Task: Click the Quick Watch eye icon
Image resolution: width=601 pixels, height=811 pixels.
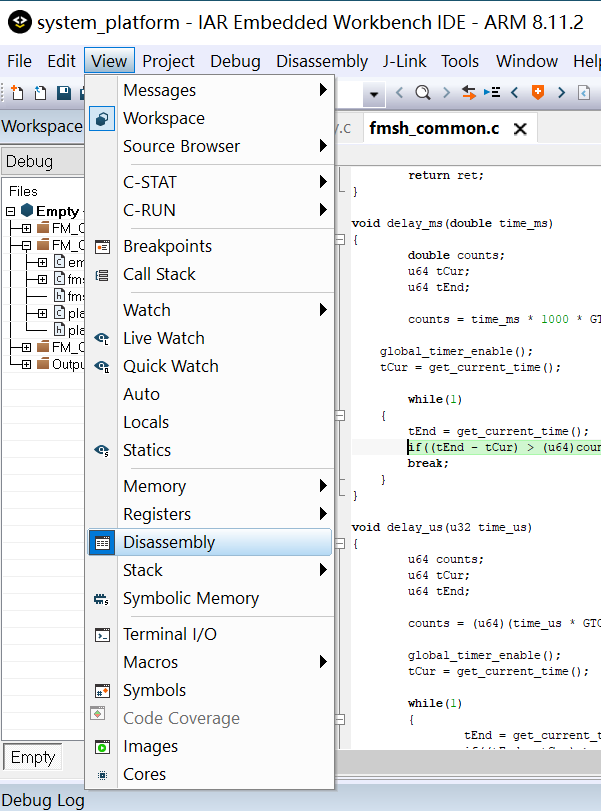Action: (102, 366)
